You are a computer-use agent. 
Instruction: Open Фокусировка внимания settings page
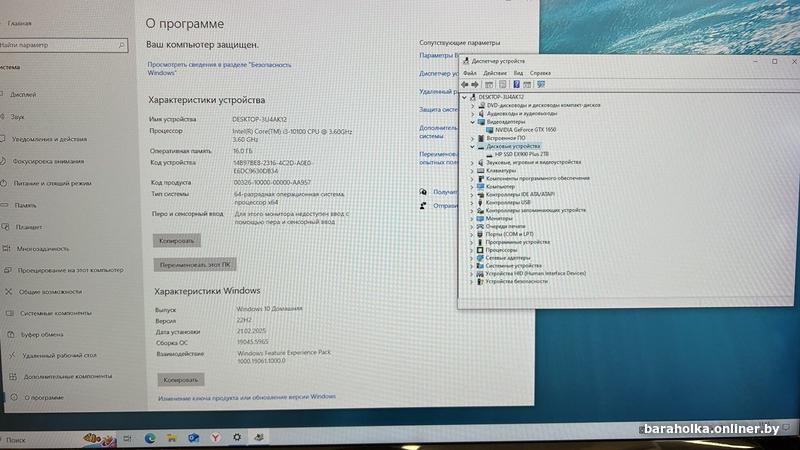pos(48,161)
